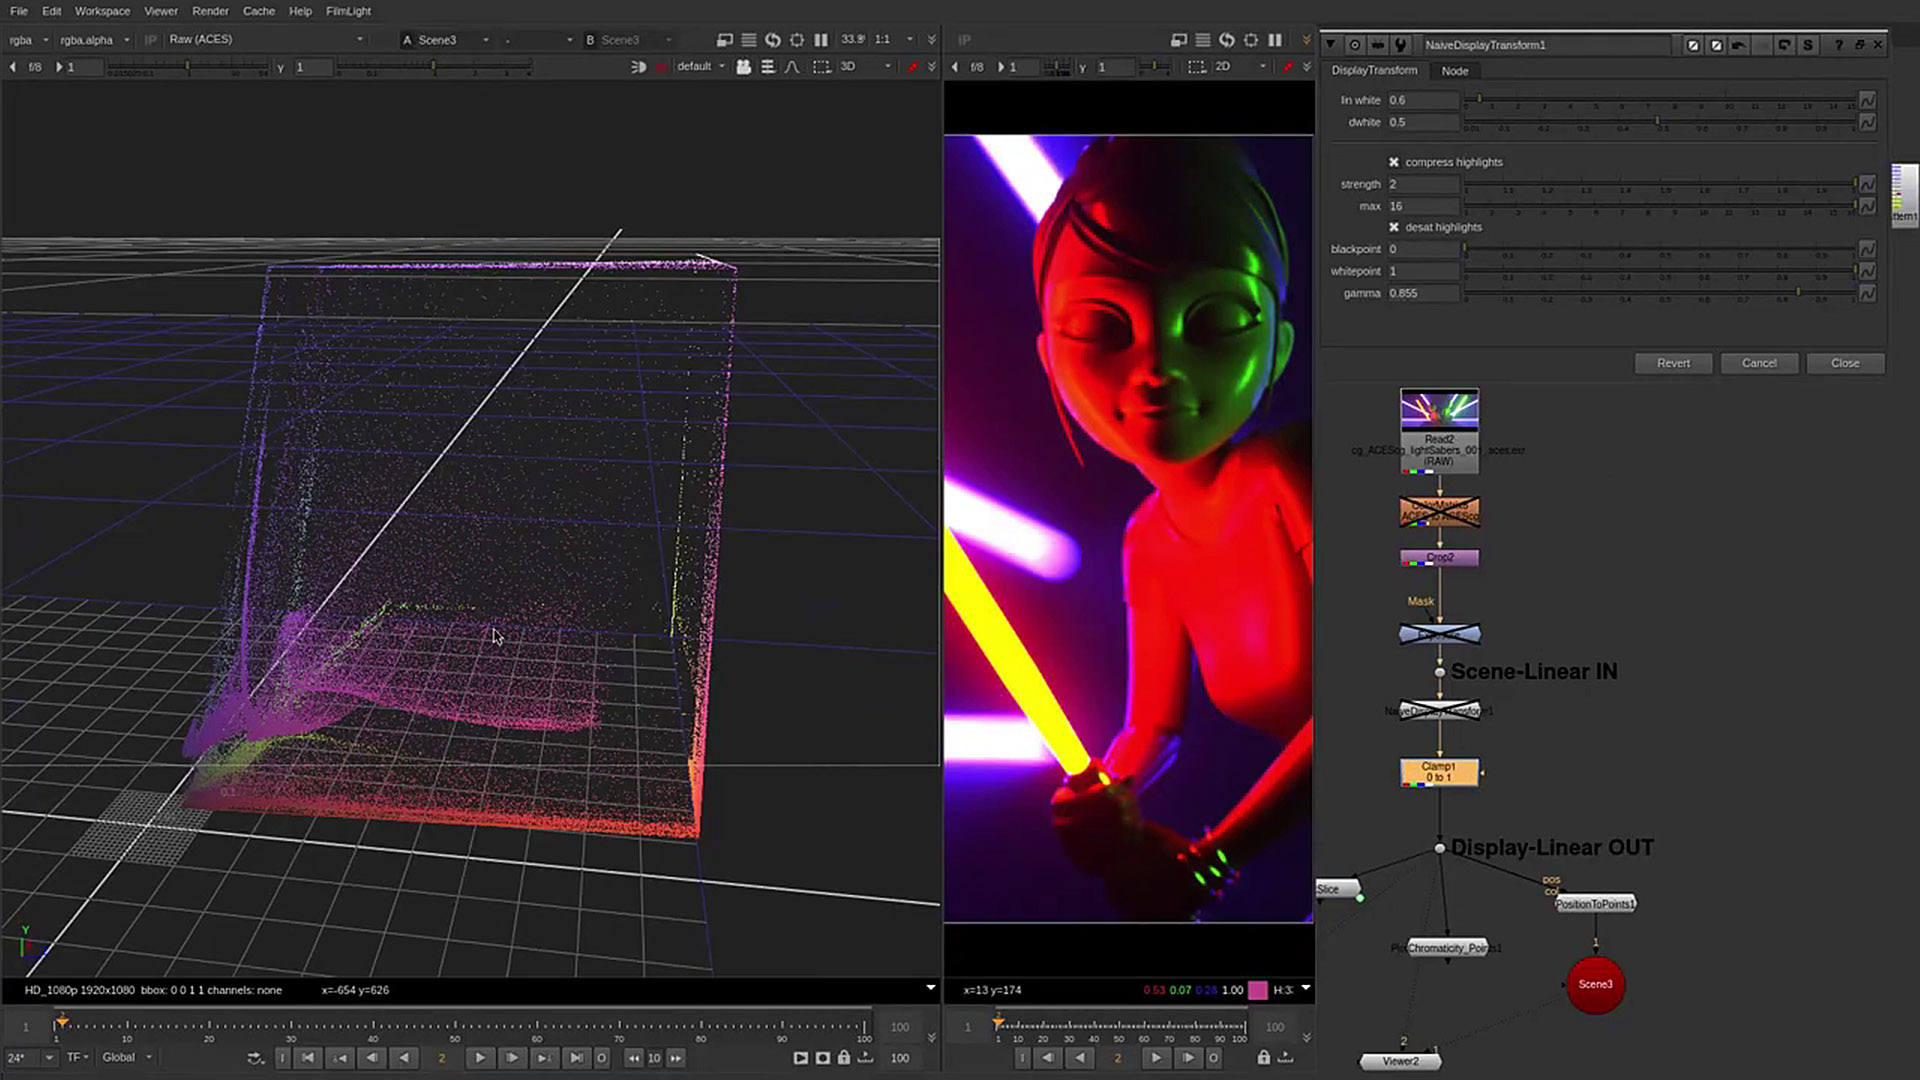Viewport: 1920px width, 1080px height.
Task: Click the refresh viewer icon in right viewer
Action: (x=1227, y=40)
